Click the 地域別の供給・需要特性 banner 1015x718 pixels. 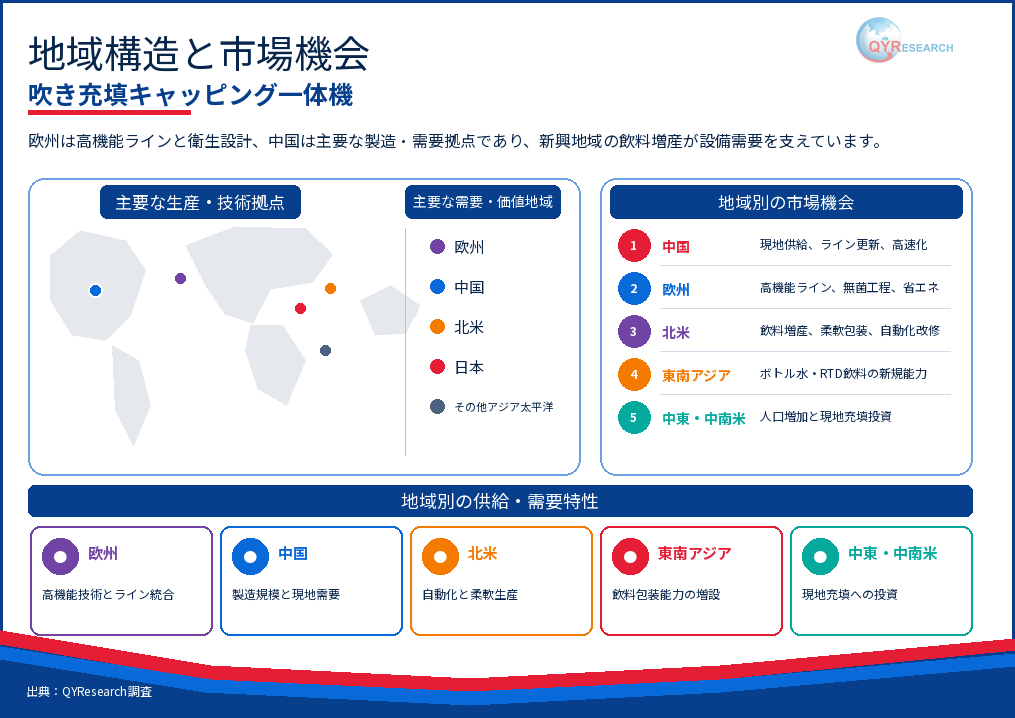[x=500, y=501]
